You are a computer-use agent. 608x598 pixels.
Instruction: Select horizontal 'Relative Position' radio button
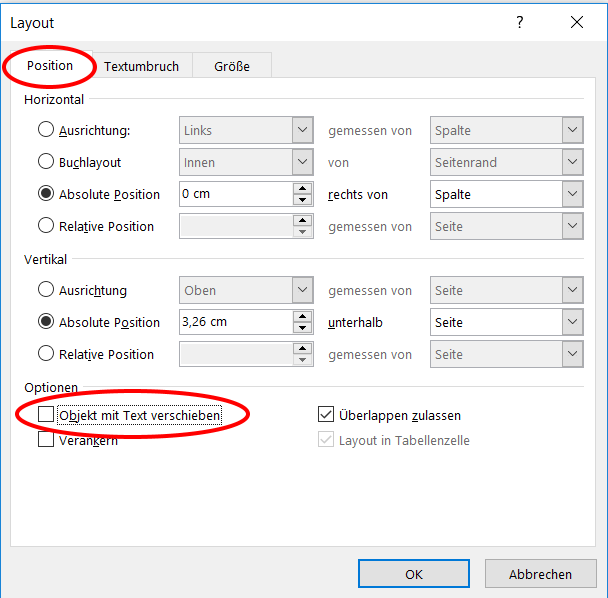coord(46,226)
